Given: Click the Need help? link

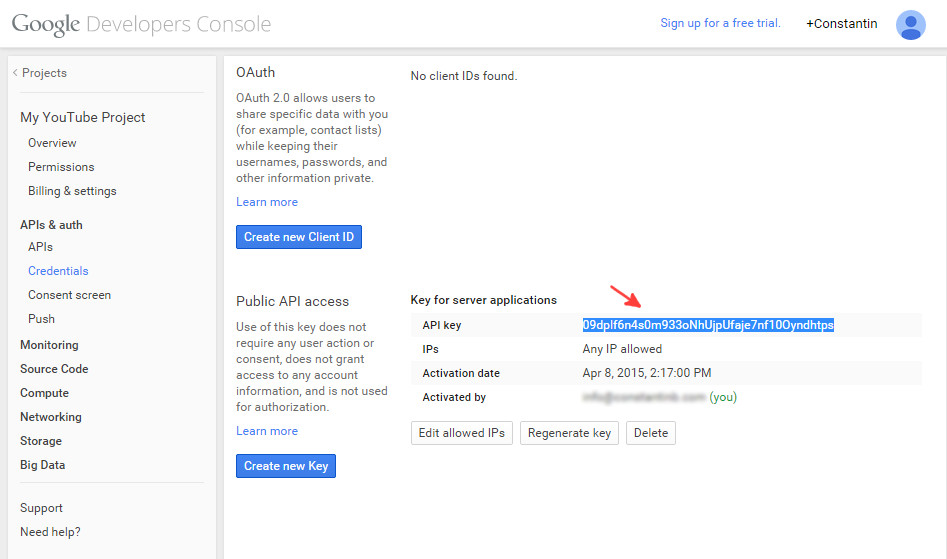Looking at the screenshot, I should click(50, 532).
